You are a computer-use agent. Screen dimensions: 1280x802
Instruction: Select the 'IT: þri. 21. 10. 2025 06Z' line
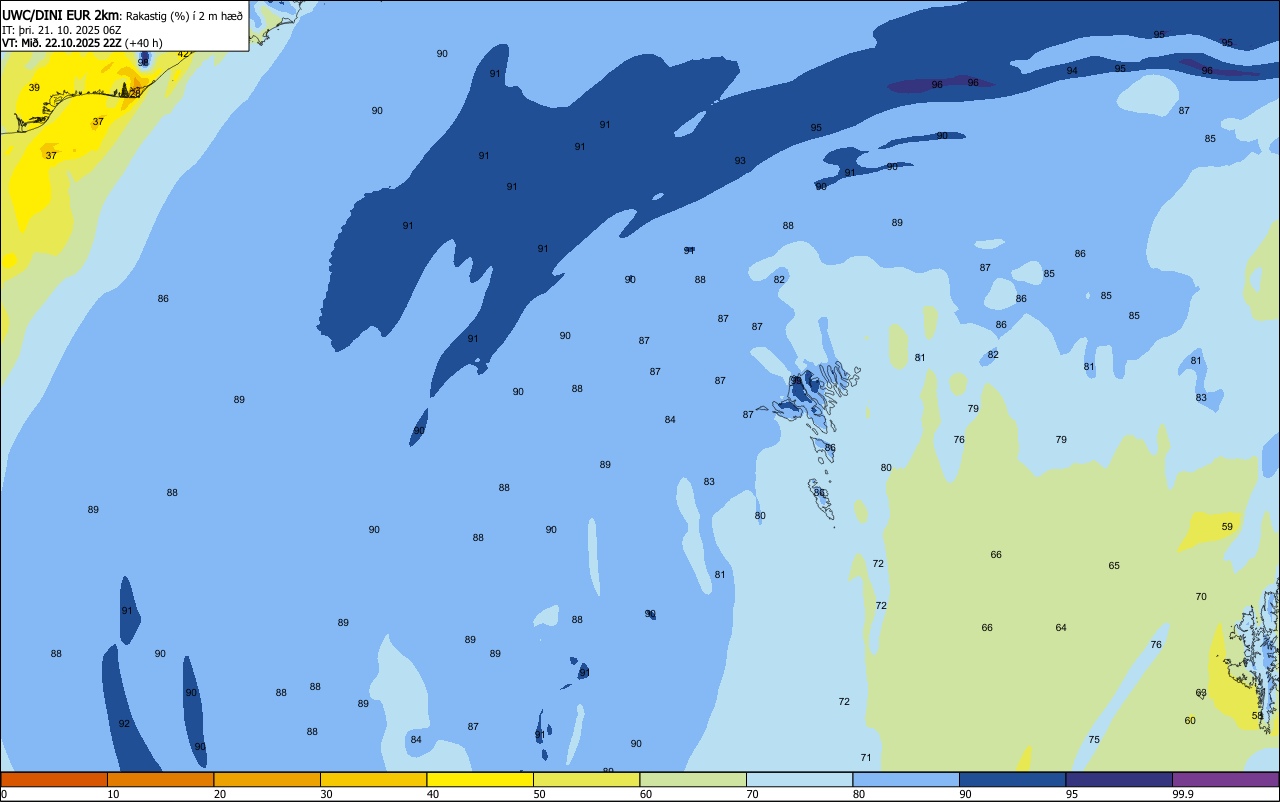[x=62, y=30]
